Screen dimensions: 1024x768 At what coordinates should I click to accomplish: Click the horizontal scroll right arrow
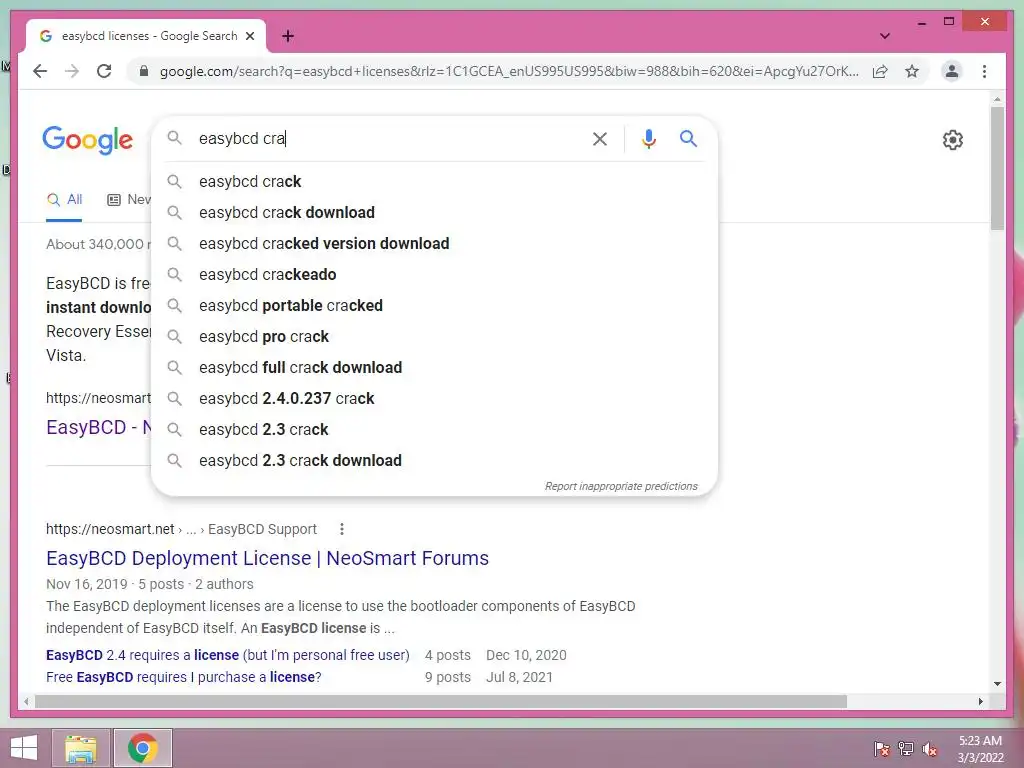[x=980, y=701]
